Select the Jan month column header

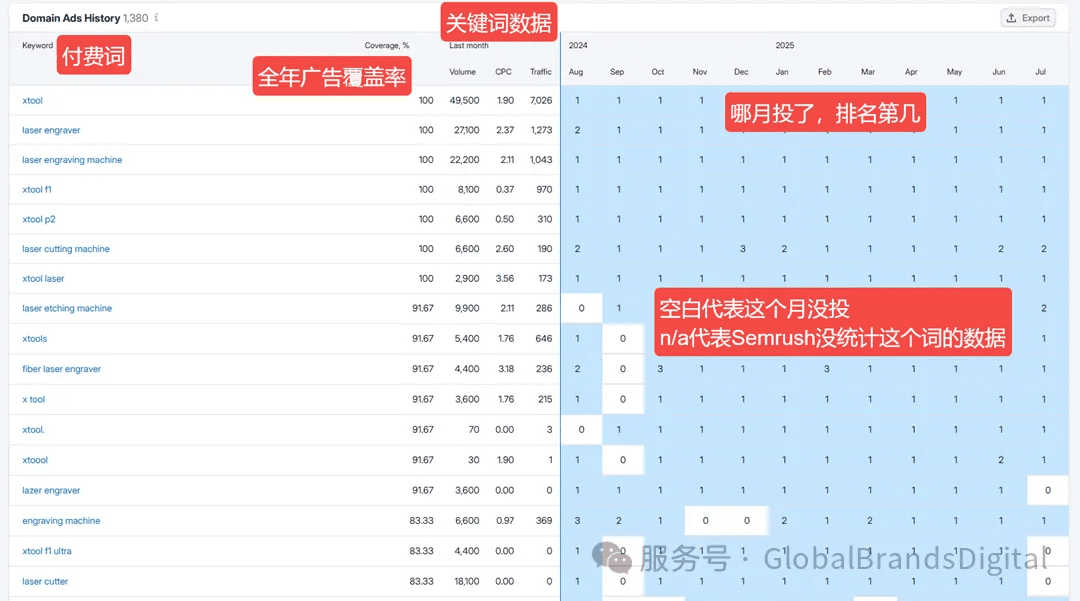[x=782, y=72]
